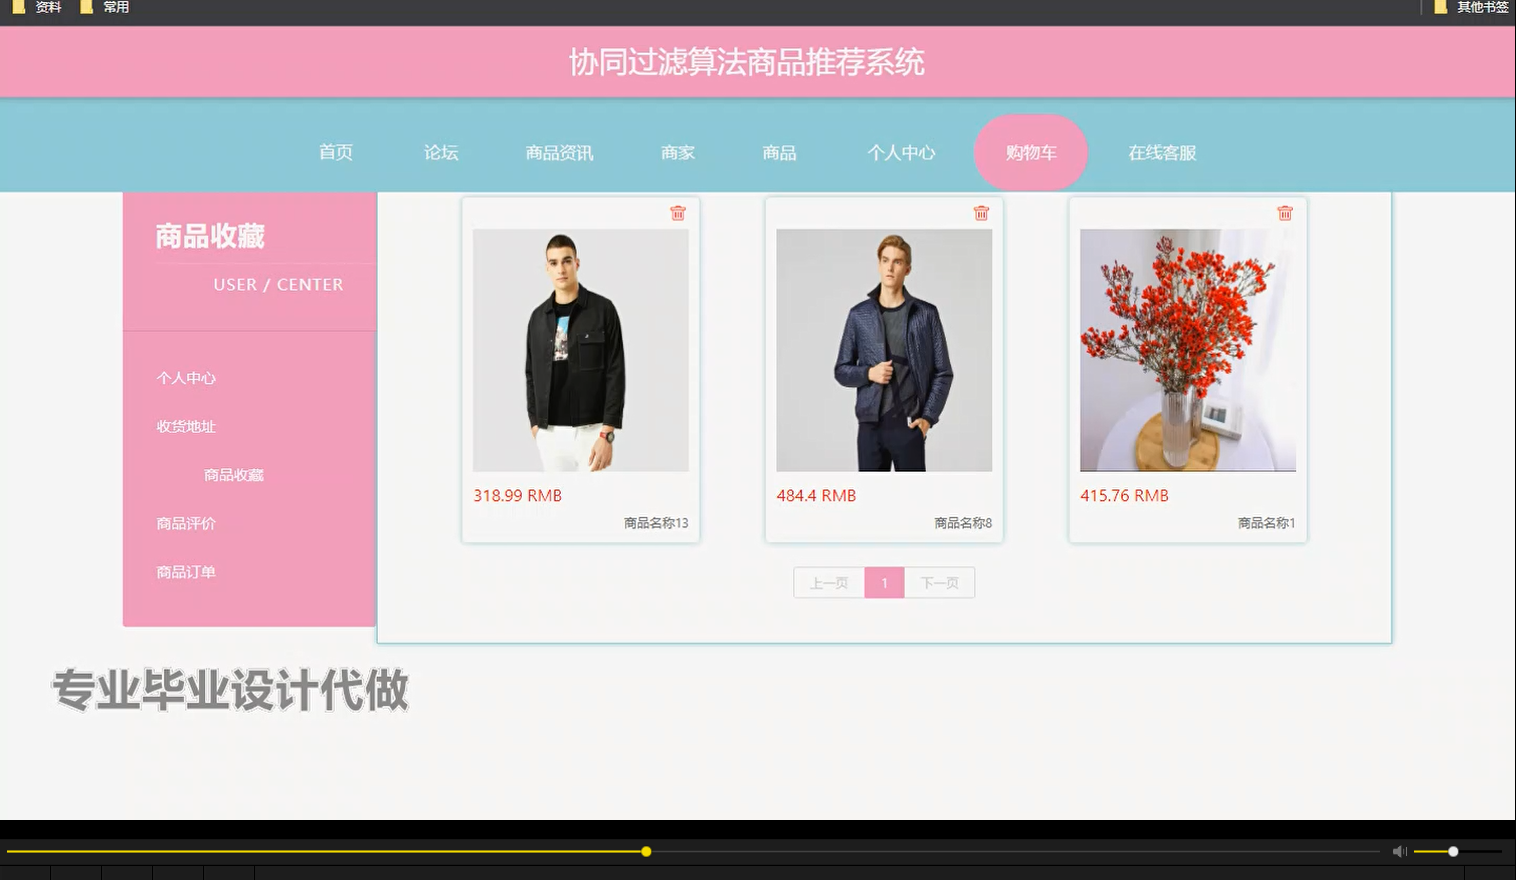Mute the video with the speaker icon
The width and height of the screenshot is (1516, 880).
click(1399, 851)
